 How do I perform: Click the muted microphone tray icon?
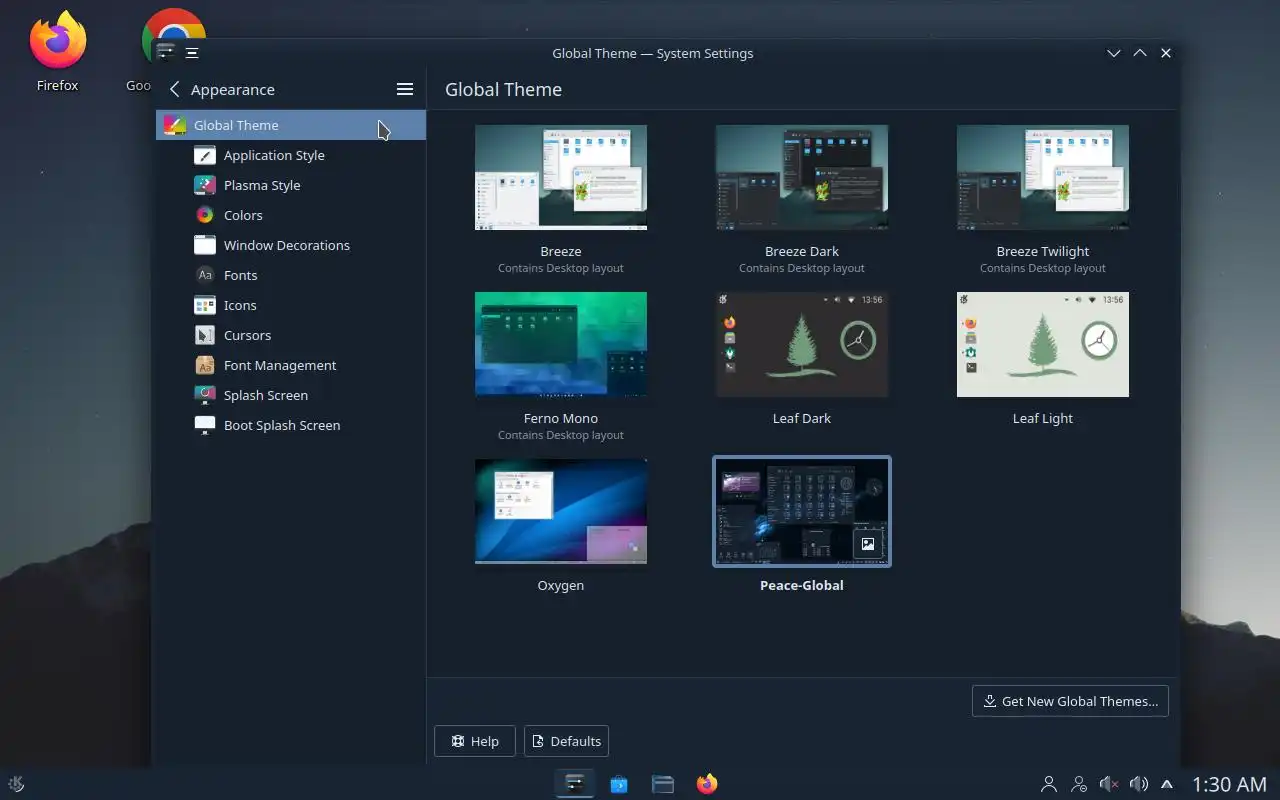coord(1108,784)
